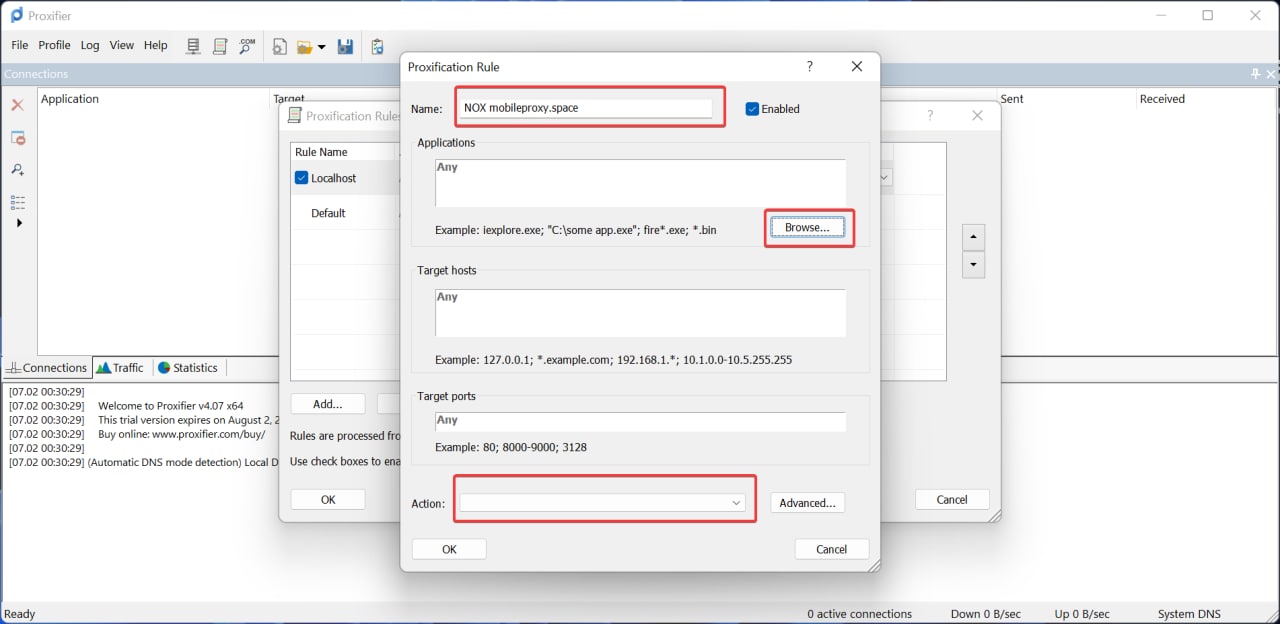Viewport: 1280px width, 624px height.
Task: Open the File menu
Action: (x=20, y=45)
